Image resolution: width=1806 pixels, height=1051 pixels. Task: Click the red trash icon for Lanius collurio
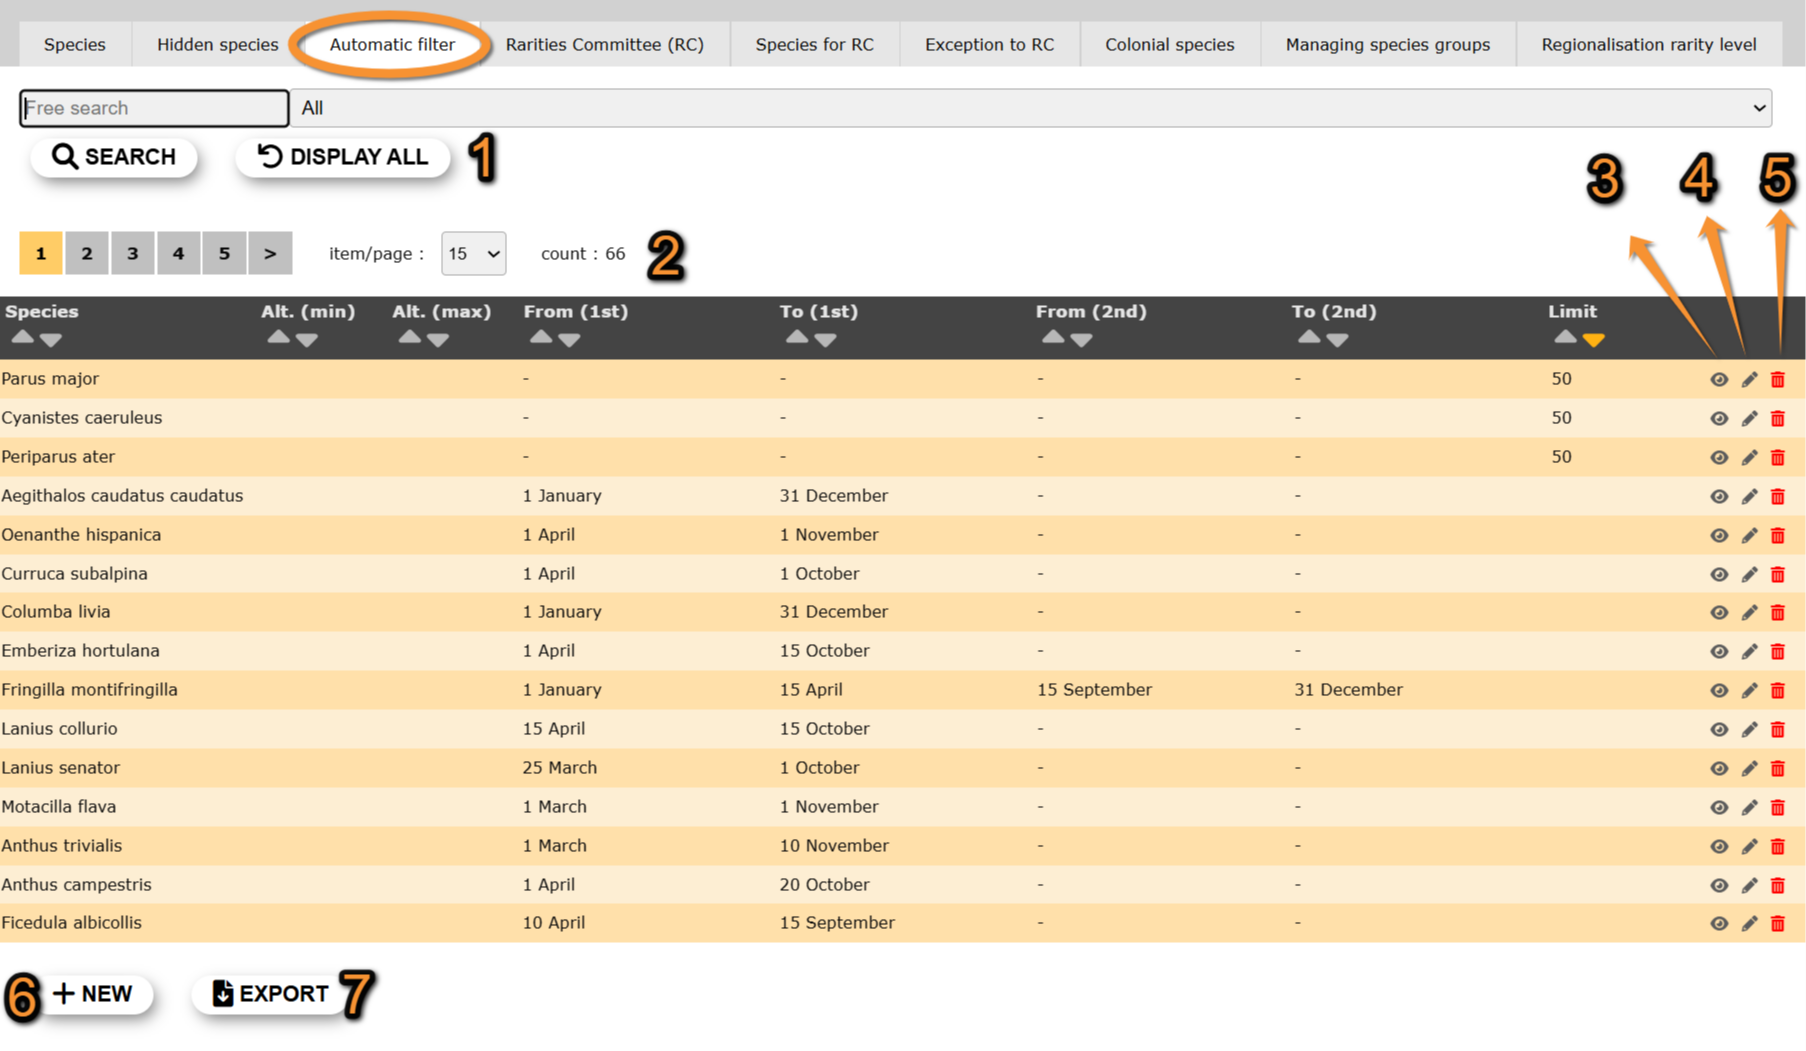tap(1777, 729)
